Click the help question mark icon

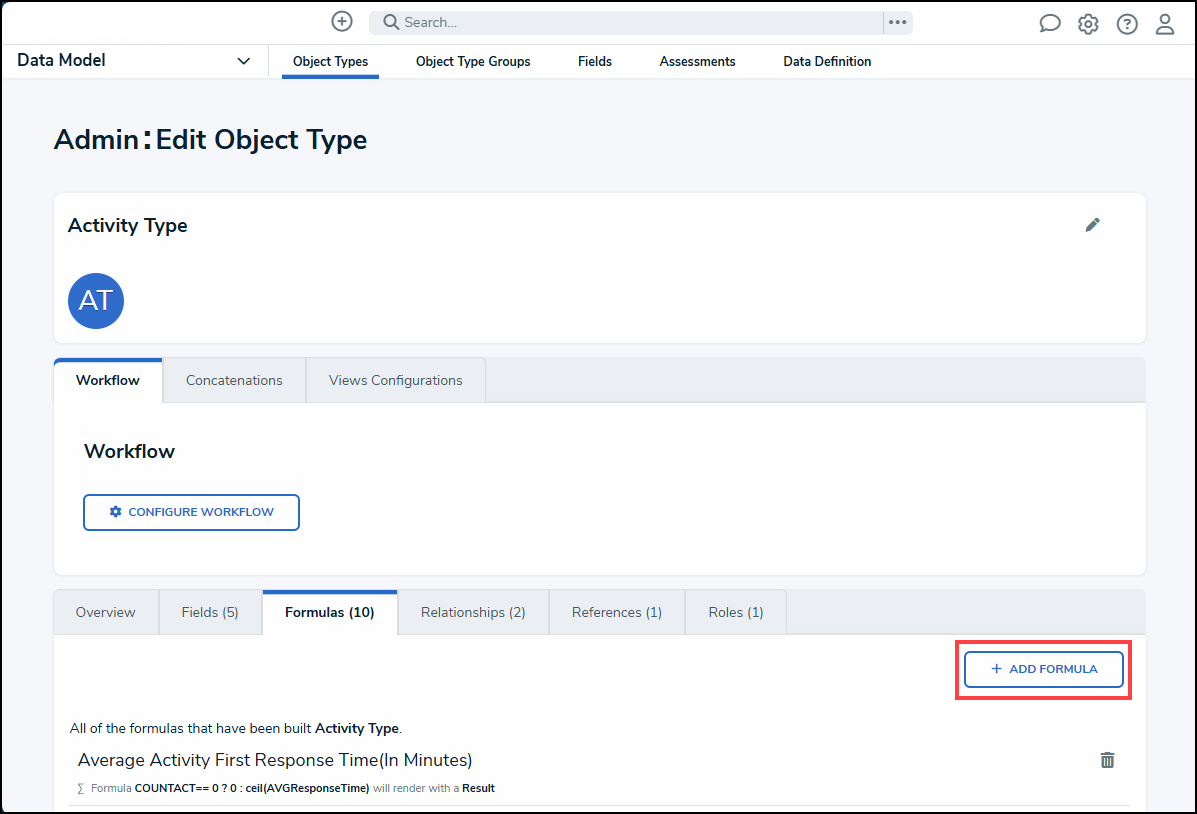click(x=1127, y=24)
